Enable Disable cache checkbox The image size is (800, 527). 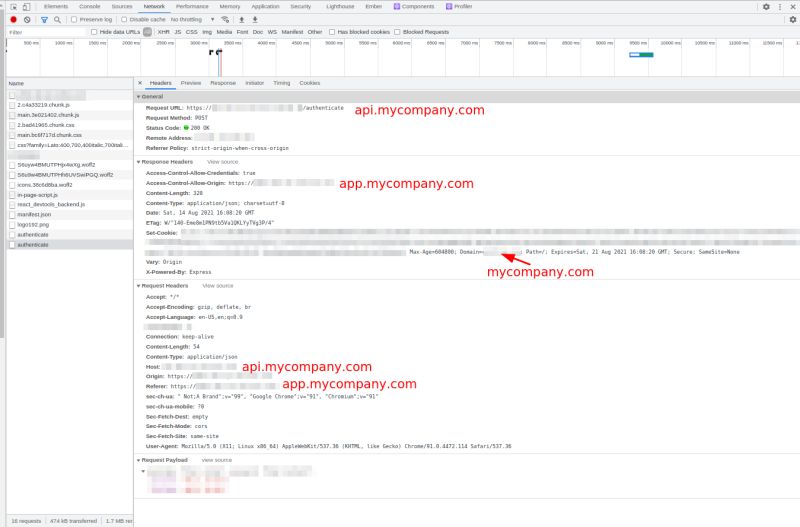pos(124,19)
